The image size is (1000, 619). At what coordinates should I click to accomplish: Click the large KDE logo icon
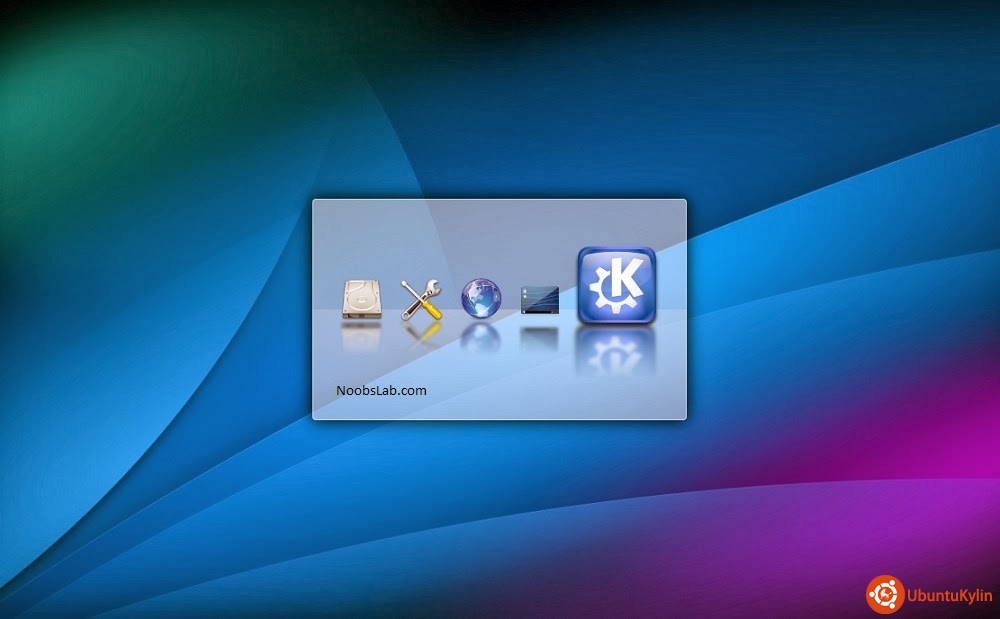[x=616, y=286]
